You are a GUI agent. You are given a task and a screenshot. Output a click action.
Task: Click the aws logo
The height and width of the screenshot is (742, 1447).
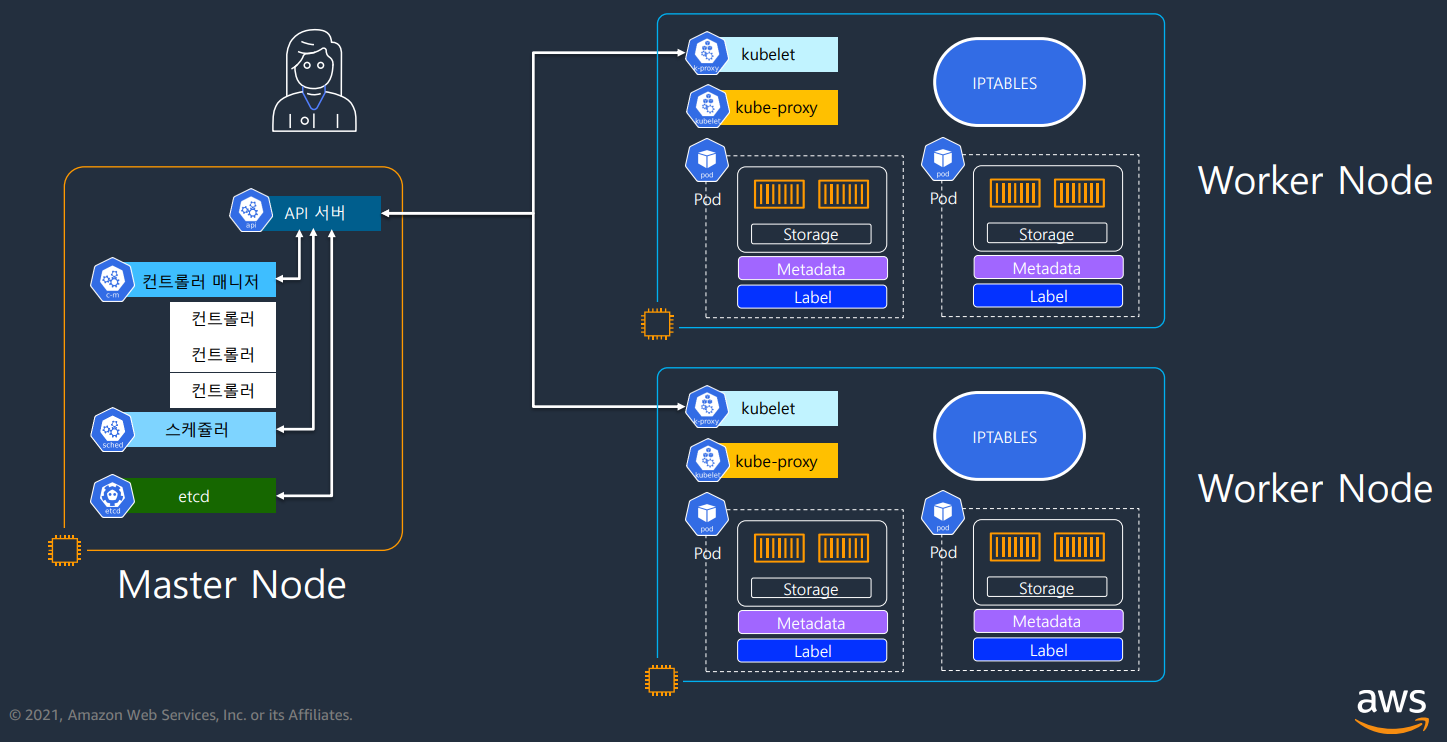coord(1393,710)
